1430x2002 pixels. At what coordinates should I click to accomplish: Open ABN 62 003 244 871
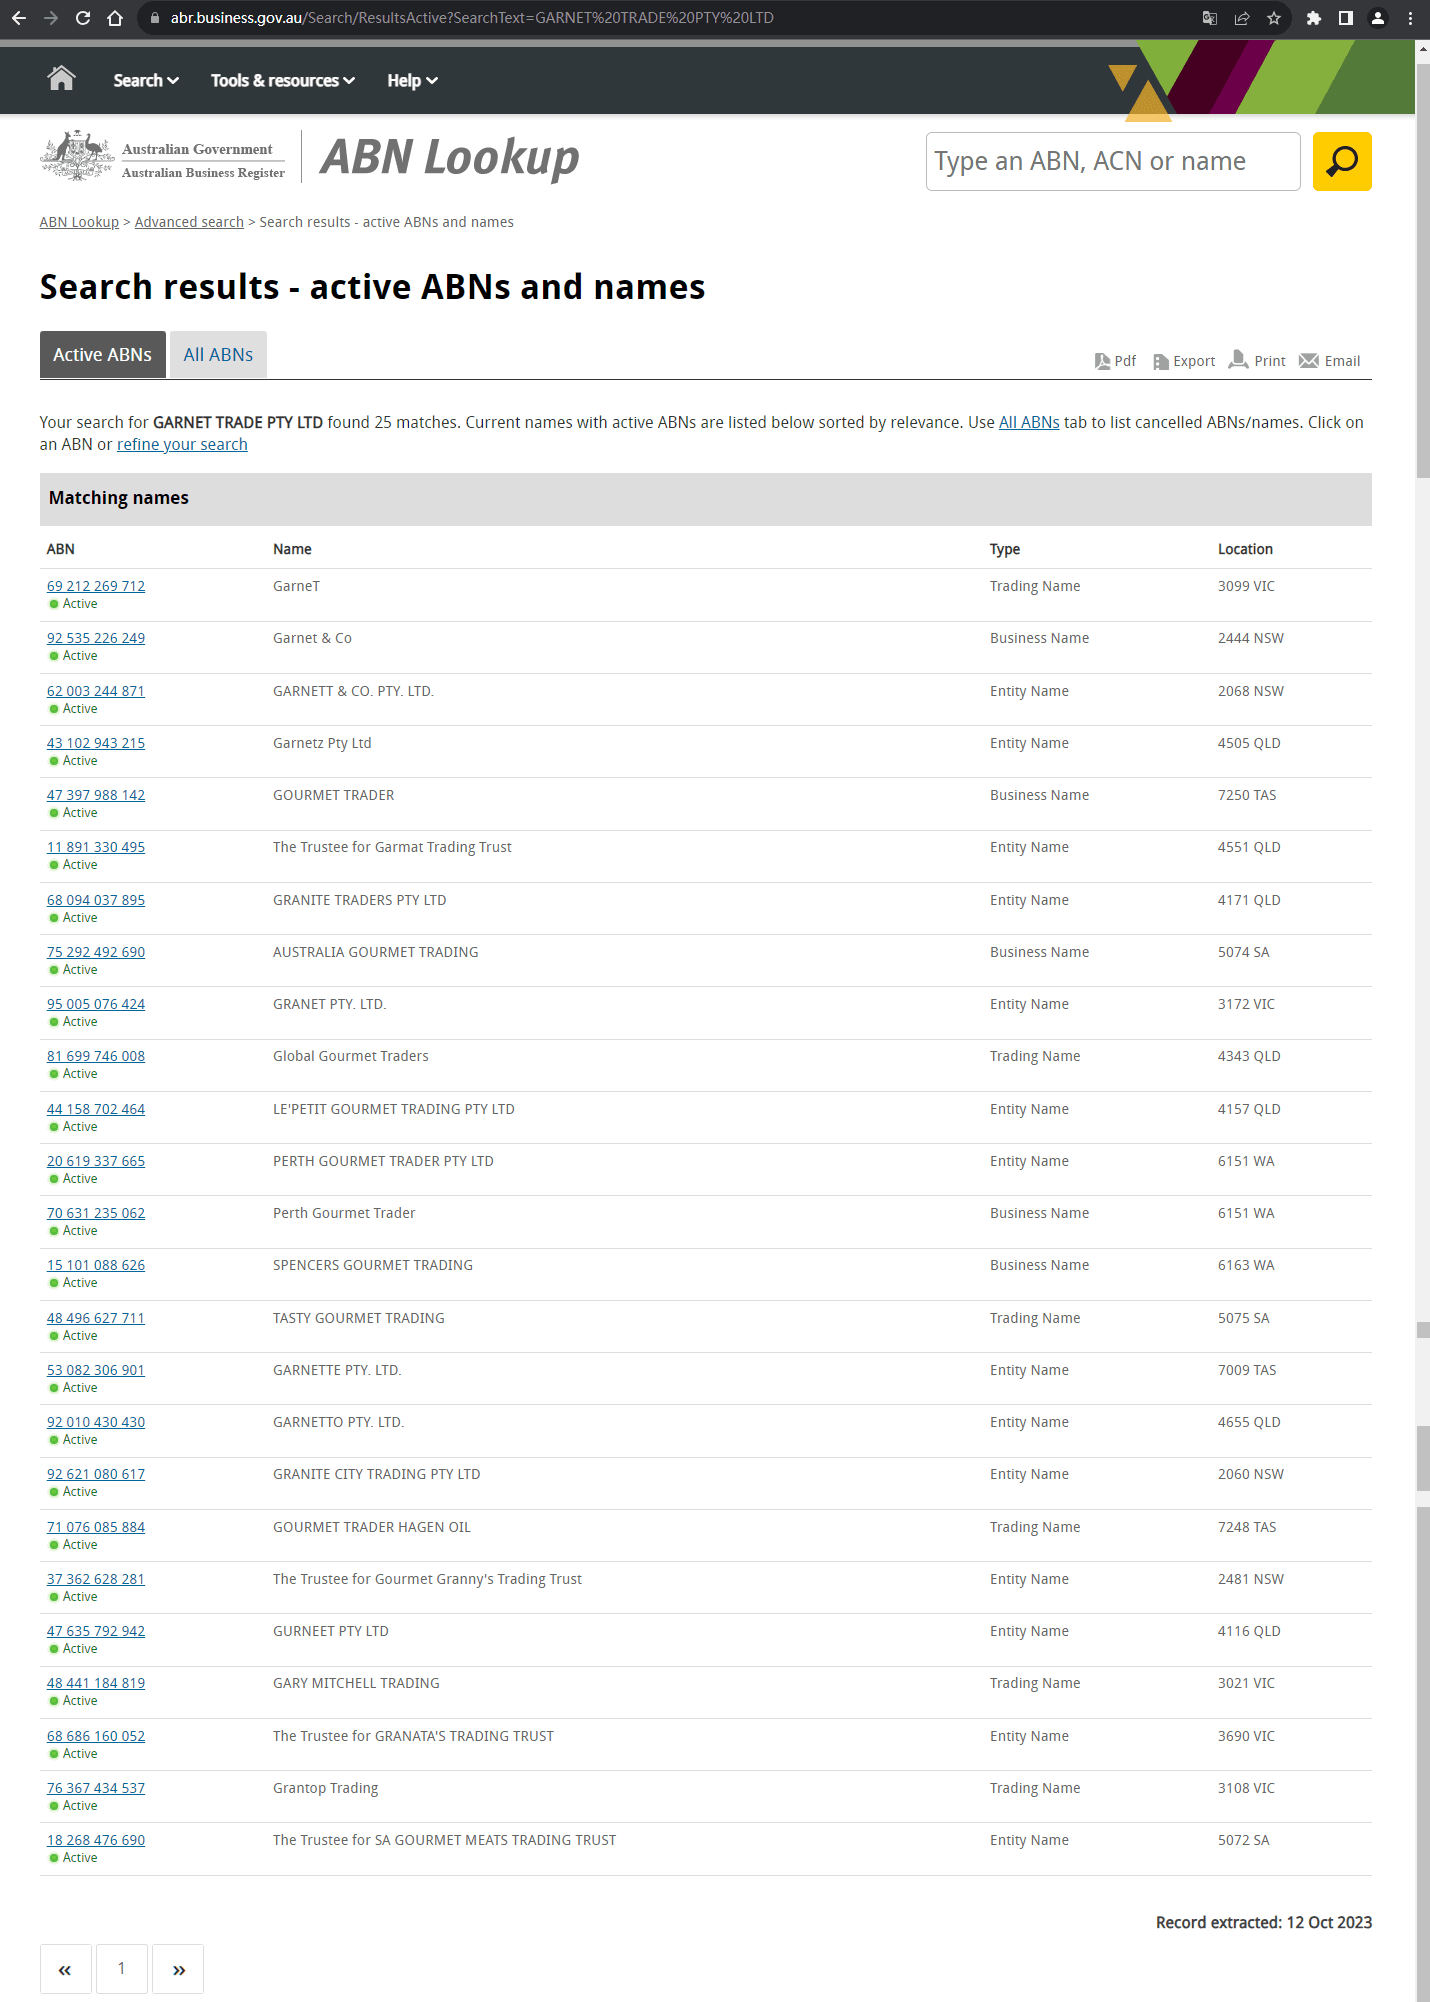pyautogui.click(x=96, y=691)
